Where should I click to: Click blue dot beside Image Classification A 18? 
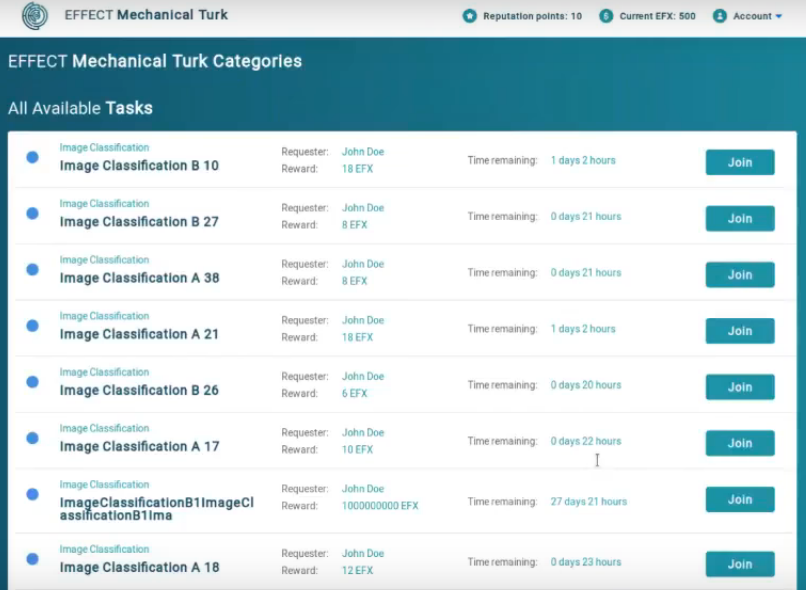coord(32,559)
